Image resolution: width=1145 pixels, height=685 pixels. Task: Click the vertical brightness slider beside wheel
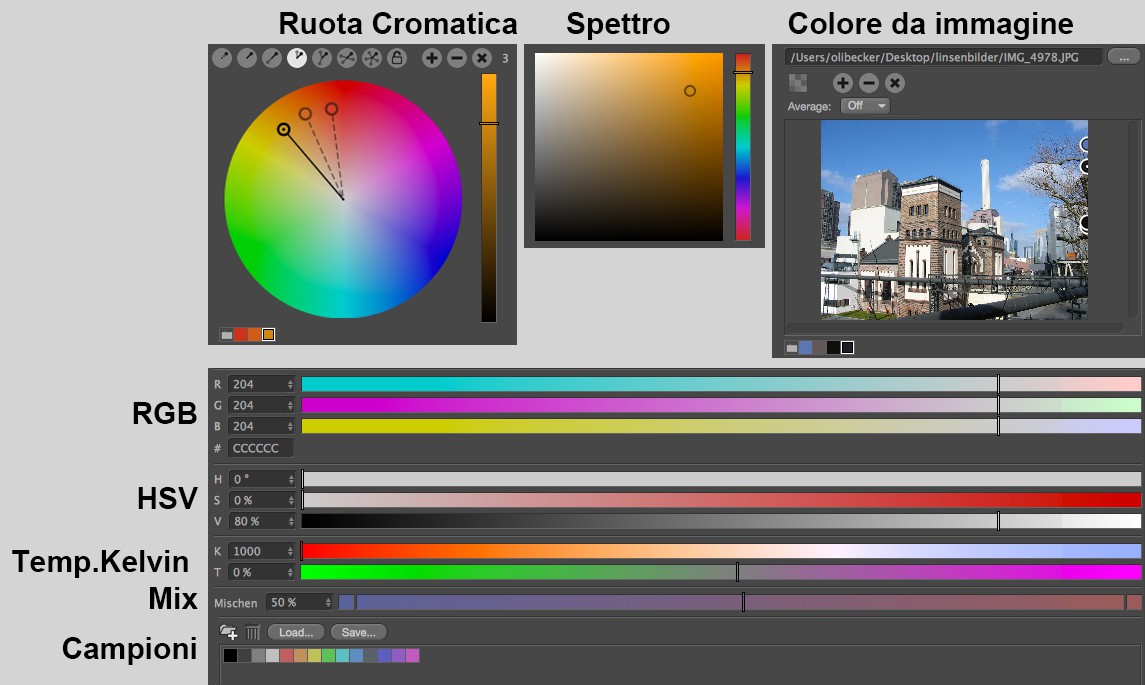tap(489, 197)
